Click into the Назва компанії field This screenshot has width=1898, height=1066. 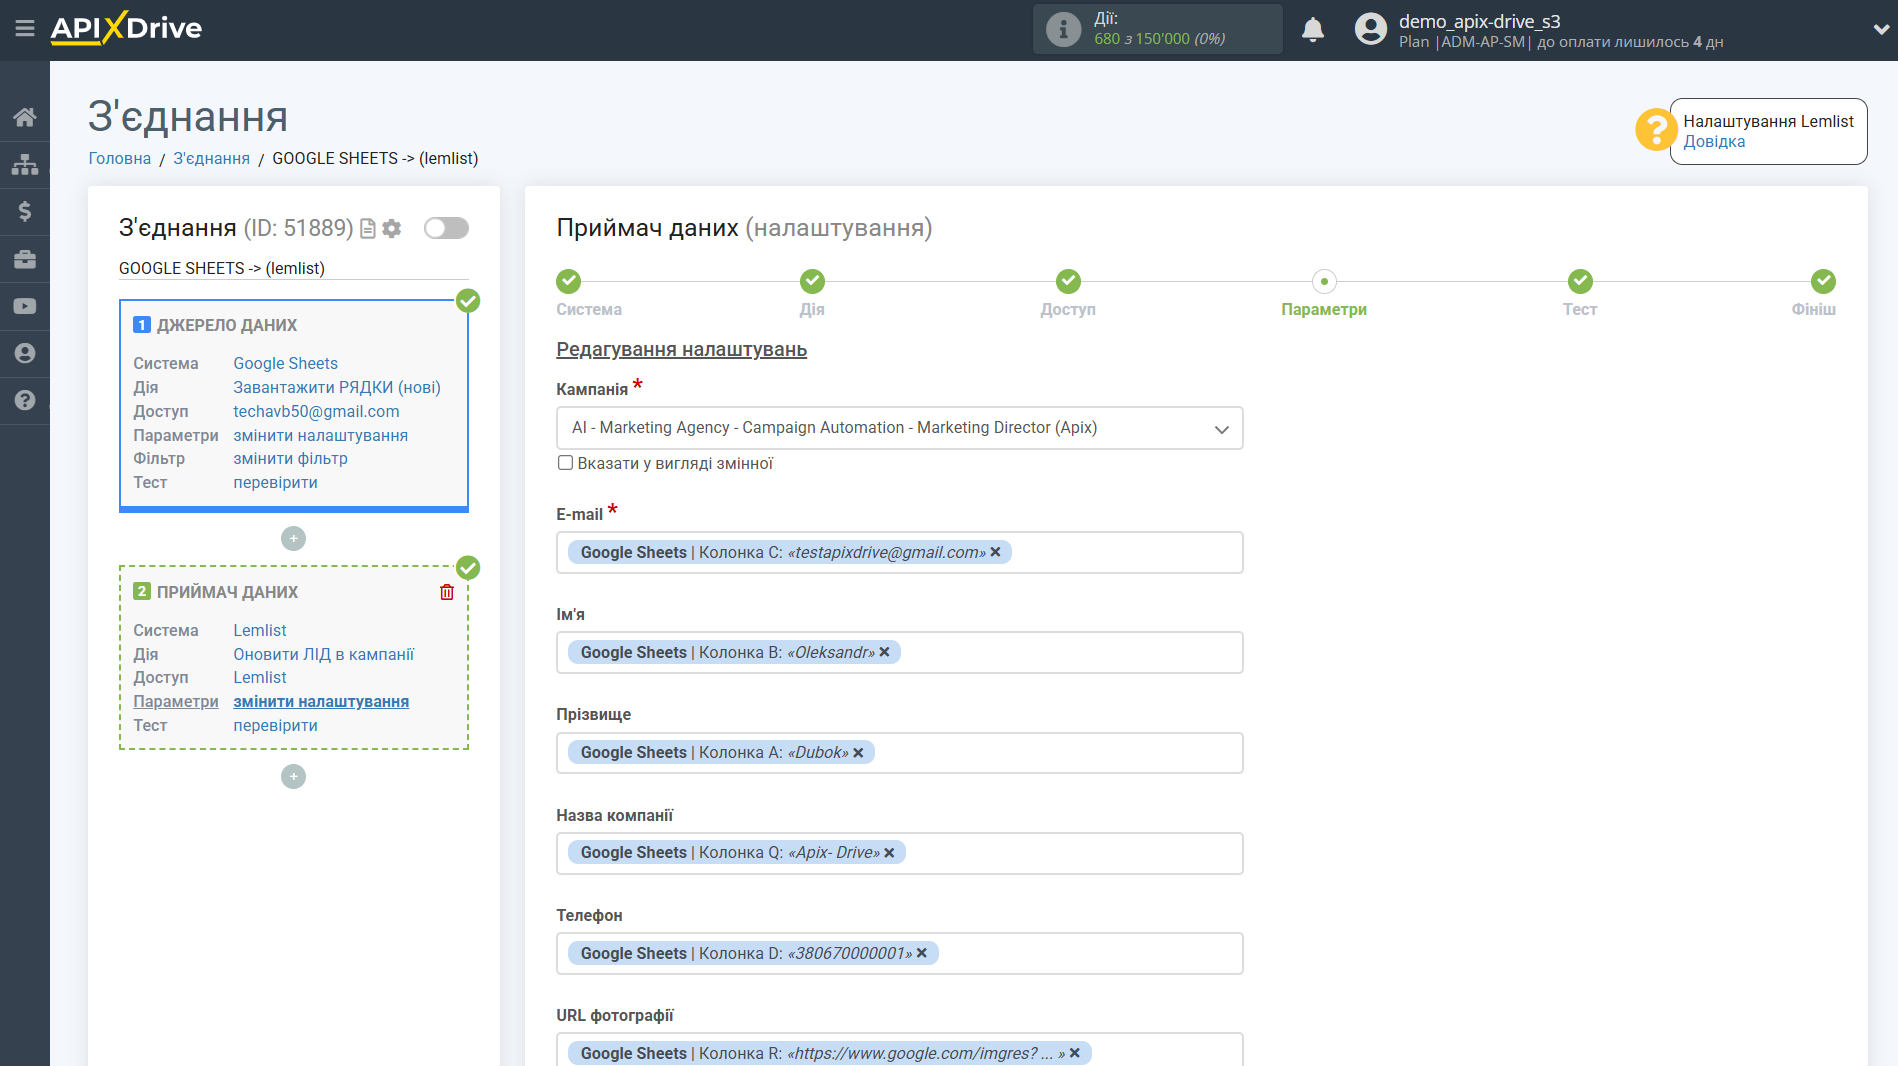coord(900,853)
